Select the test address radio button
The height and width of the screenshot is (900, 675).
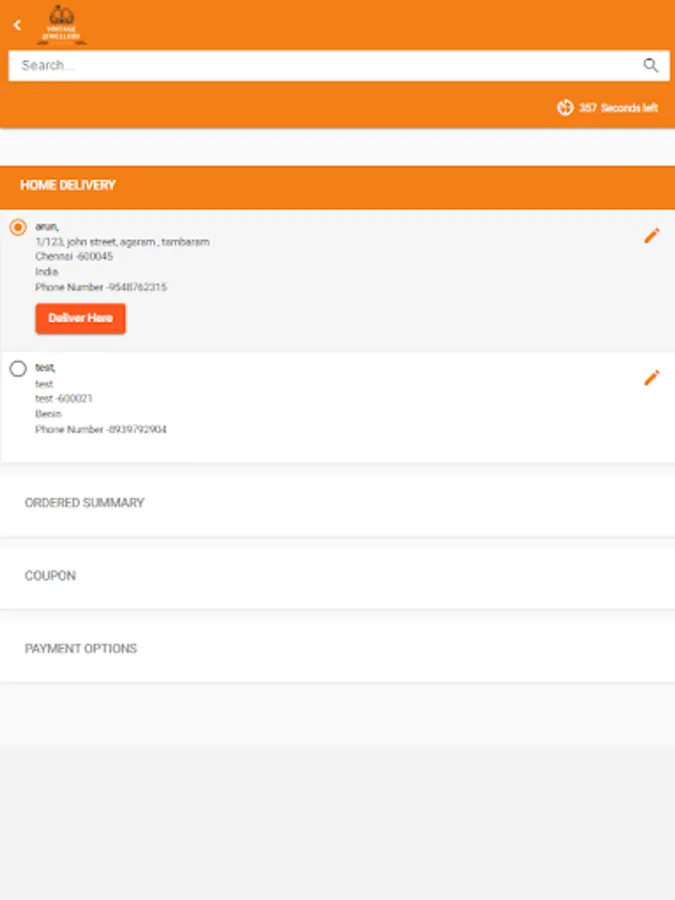(18, 368)
